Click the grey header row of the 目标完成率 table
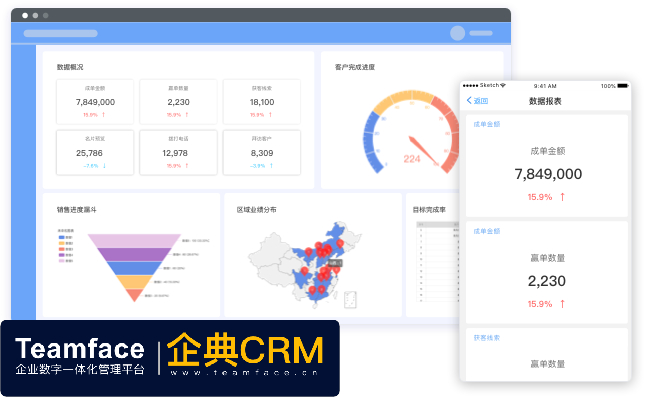The height and width of the screenshot is (397, 645). point(438,225)
